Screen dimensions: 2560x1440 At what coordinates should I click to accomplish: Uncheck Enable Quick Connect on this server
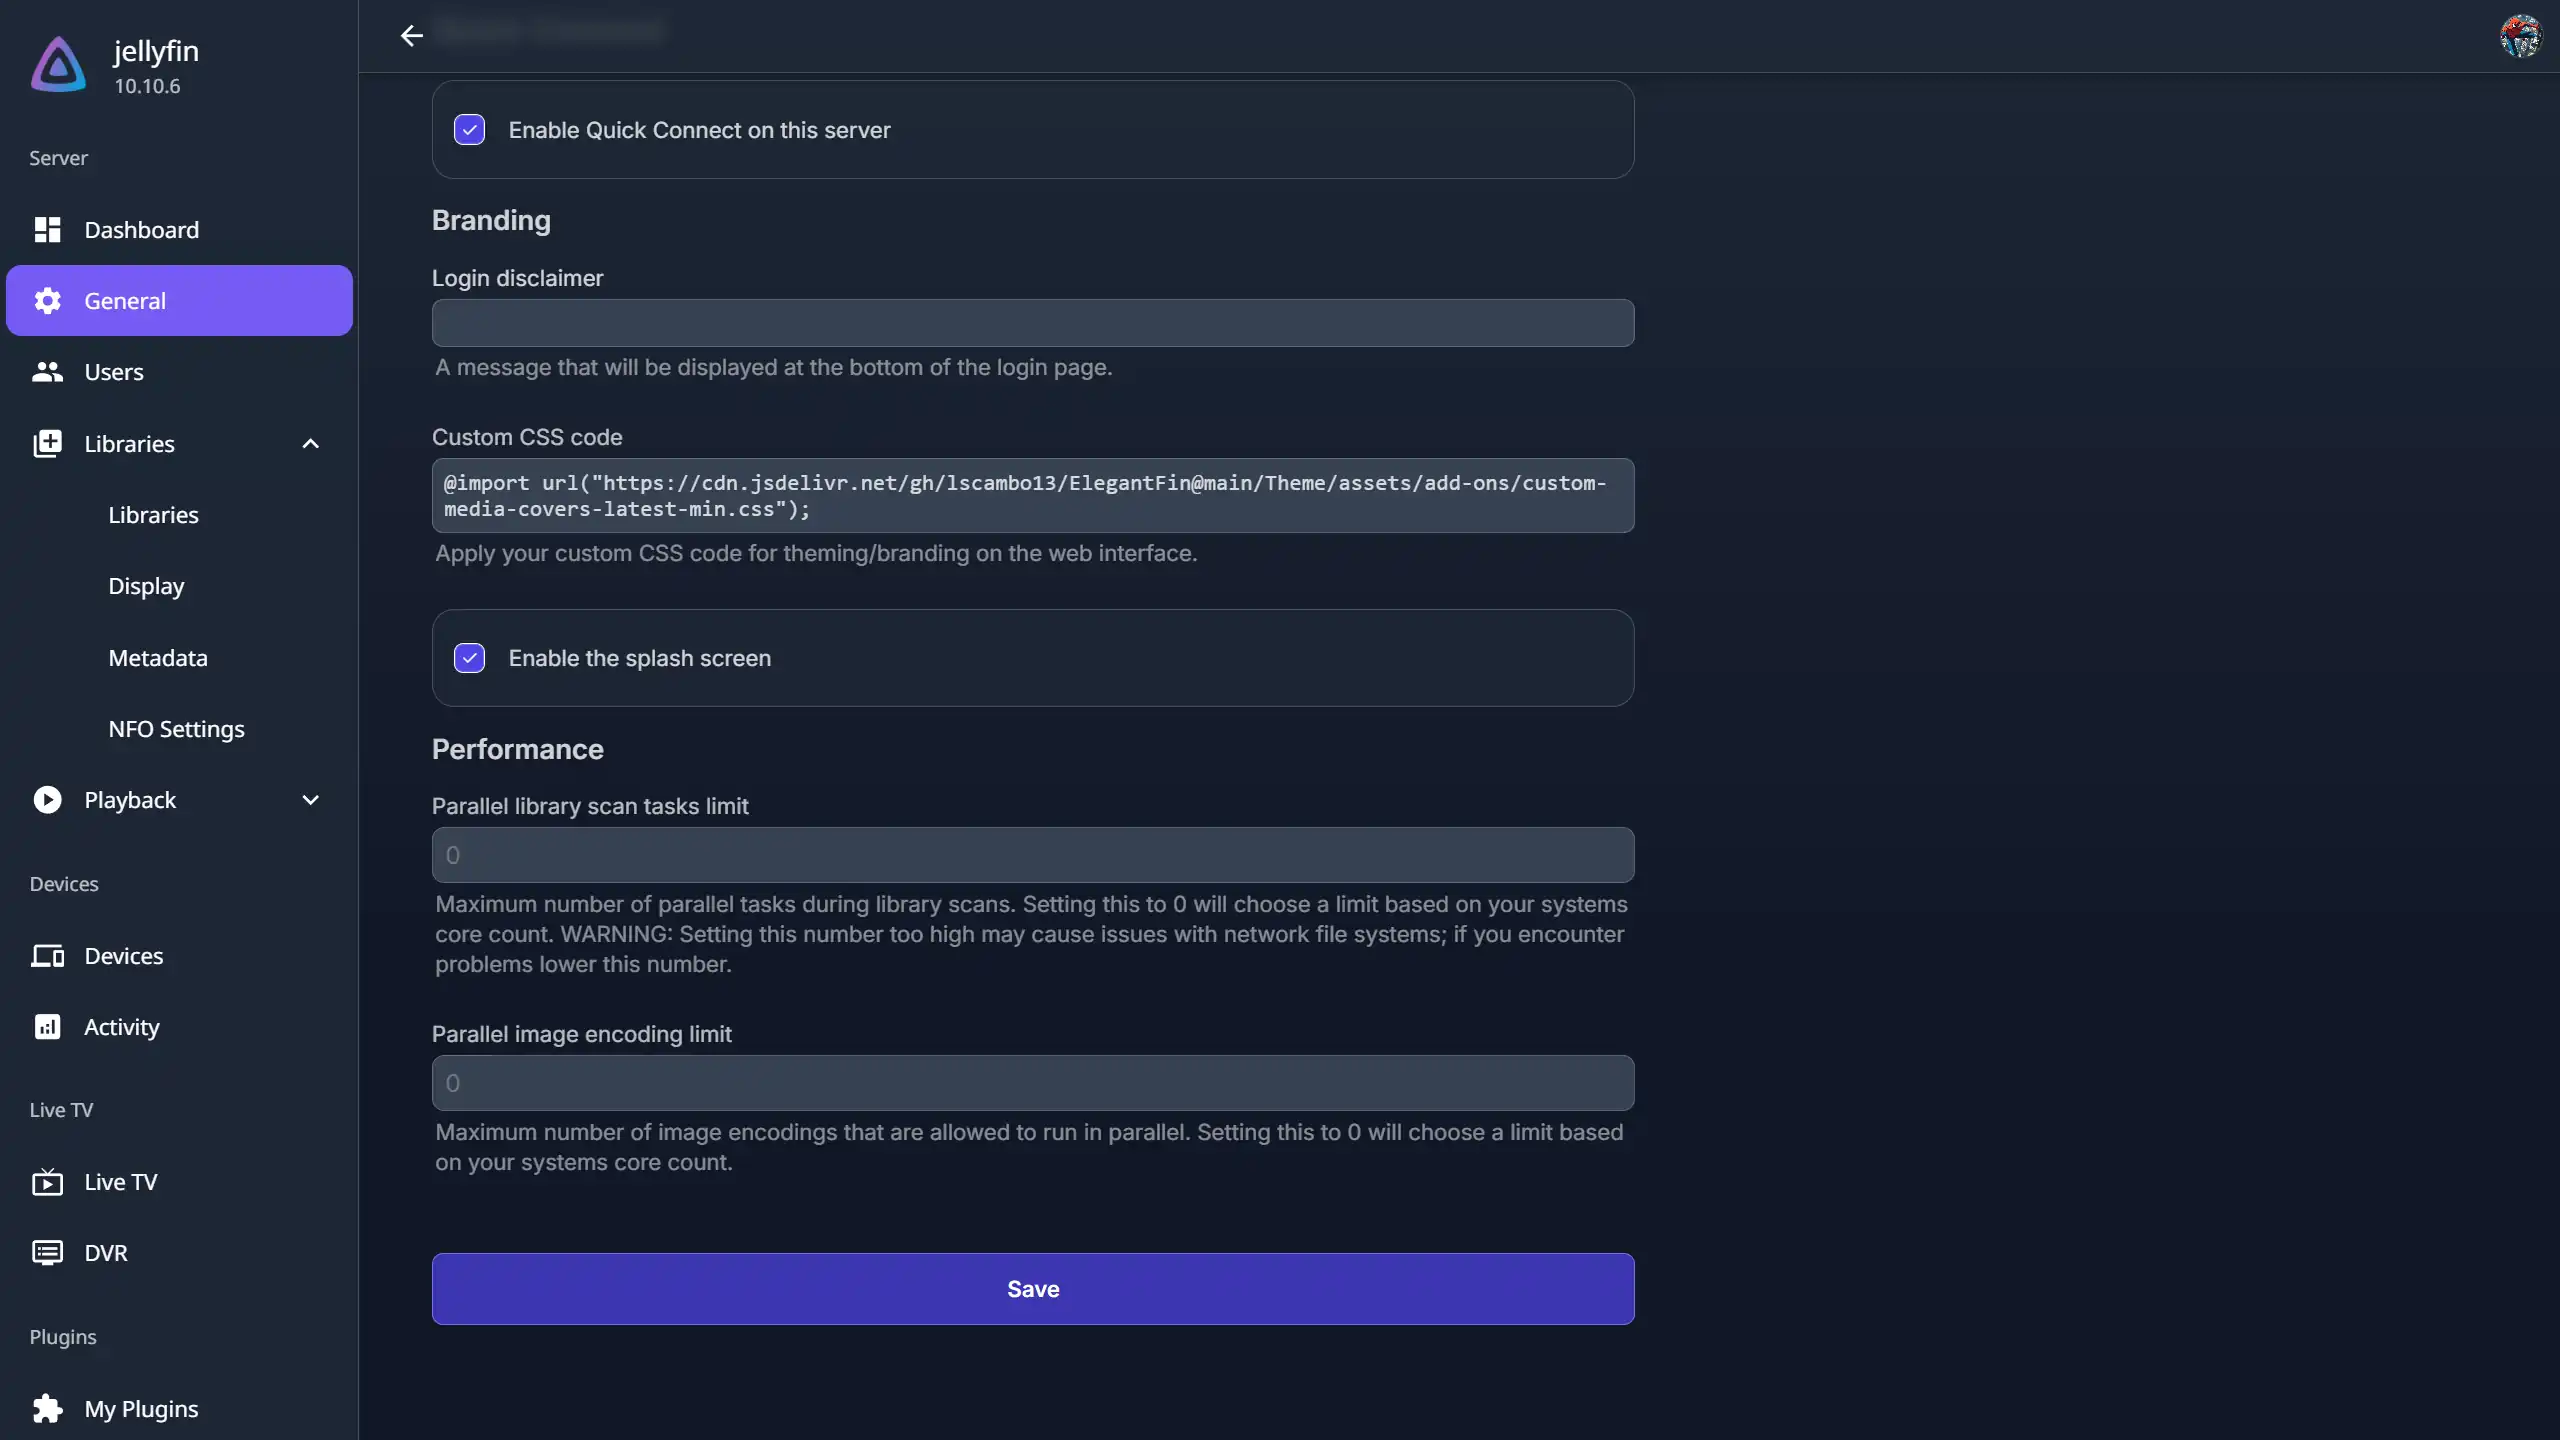(469, 130)
